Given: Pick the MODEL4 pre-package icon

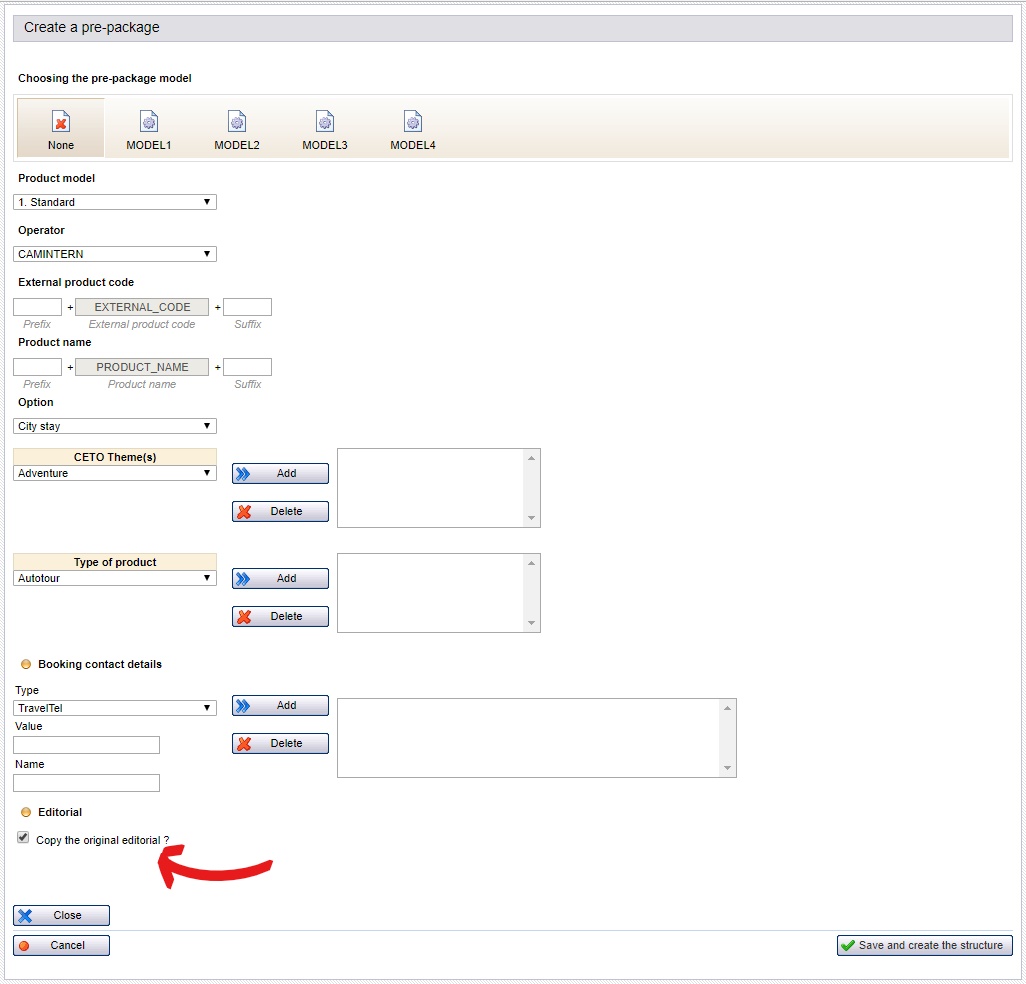Looking at the screenshot, I should coord(413,123).
